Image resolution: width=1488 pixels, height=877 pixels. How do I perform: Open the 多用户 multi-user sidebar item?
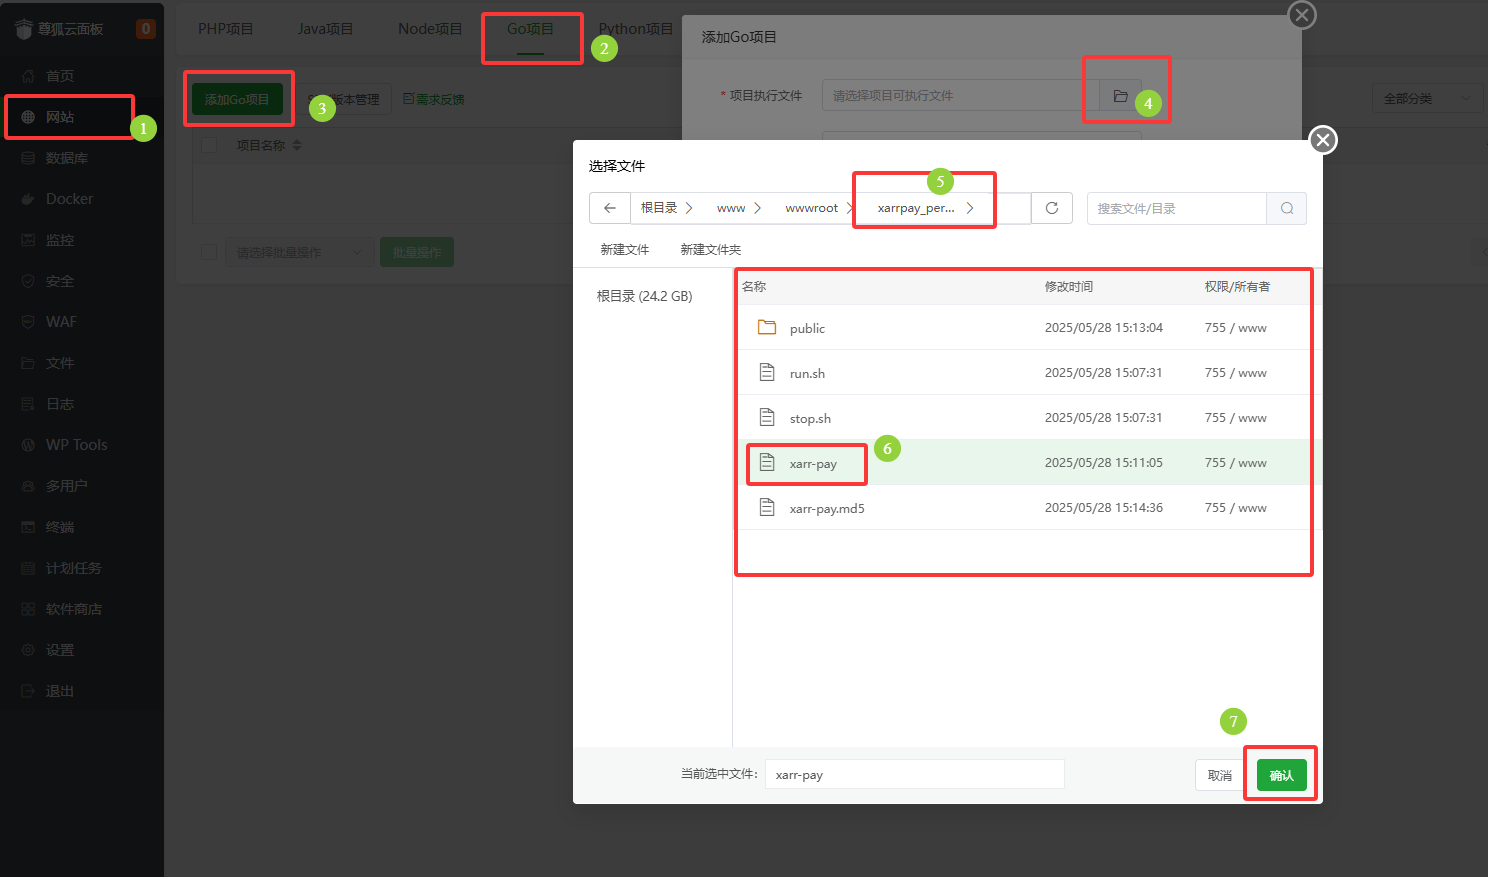(66, 486)
